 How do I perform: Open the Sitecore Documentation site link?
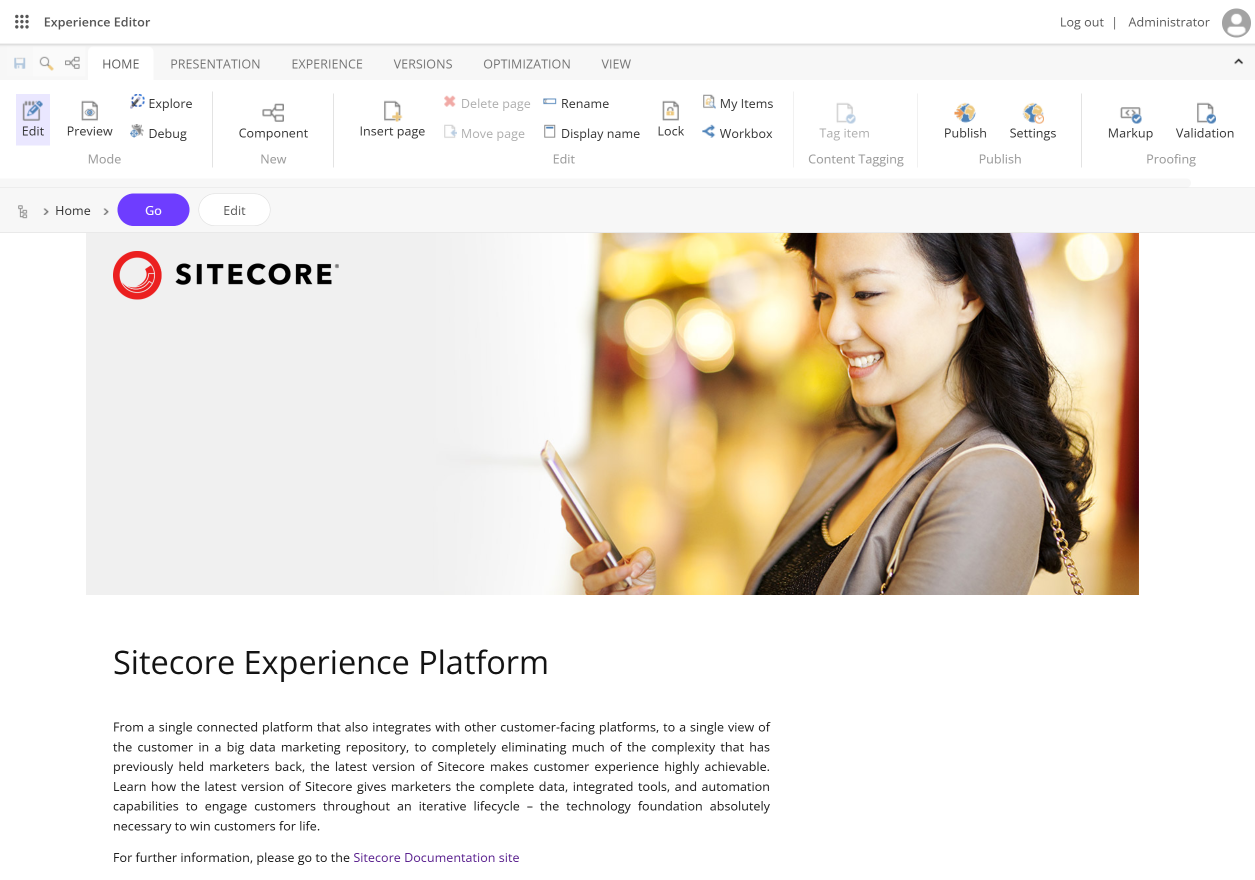tap(436, 857)
